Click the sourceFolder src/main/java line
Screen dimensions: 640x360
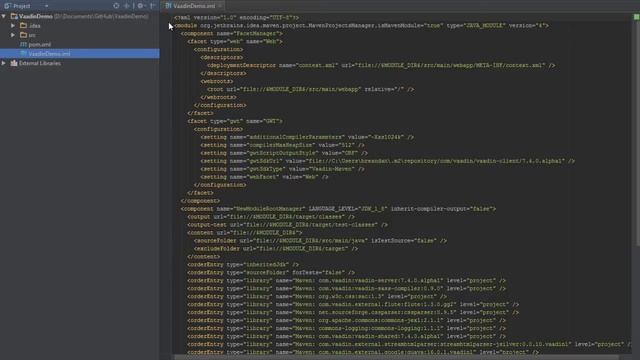(320, 241)
